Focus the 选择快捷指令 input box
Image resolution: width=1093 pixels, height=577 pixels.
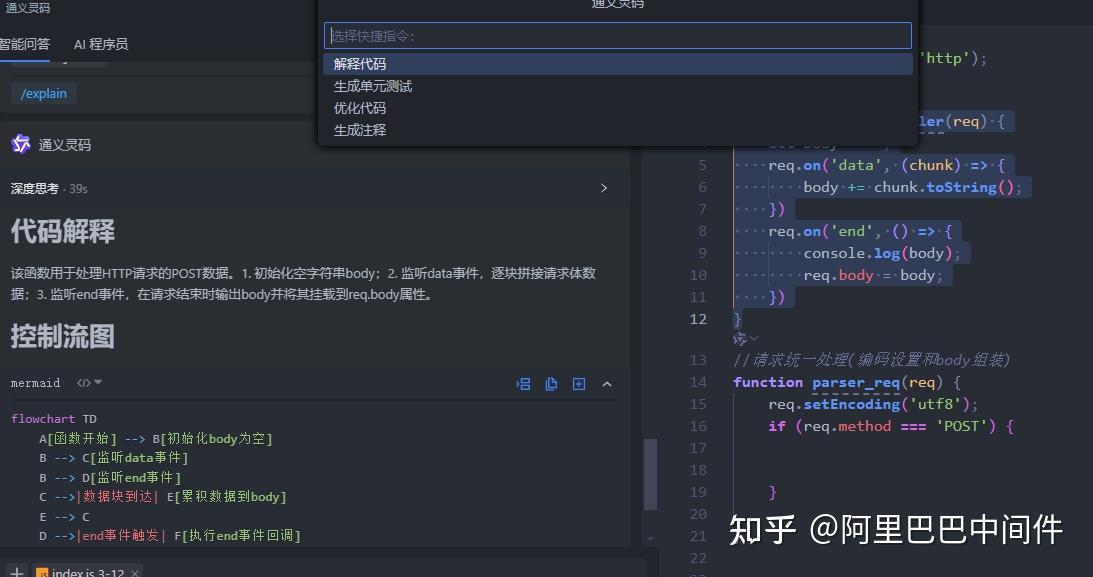(x=618, y=36)
